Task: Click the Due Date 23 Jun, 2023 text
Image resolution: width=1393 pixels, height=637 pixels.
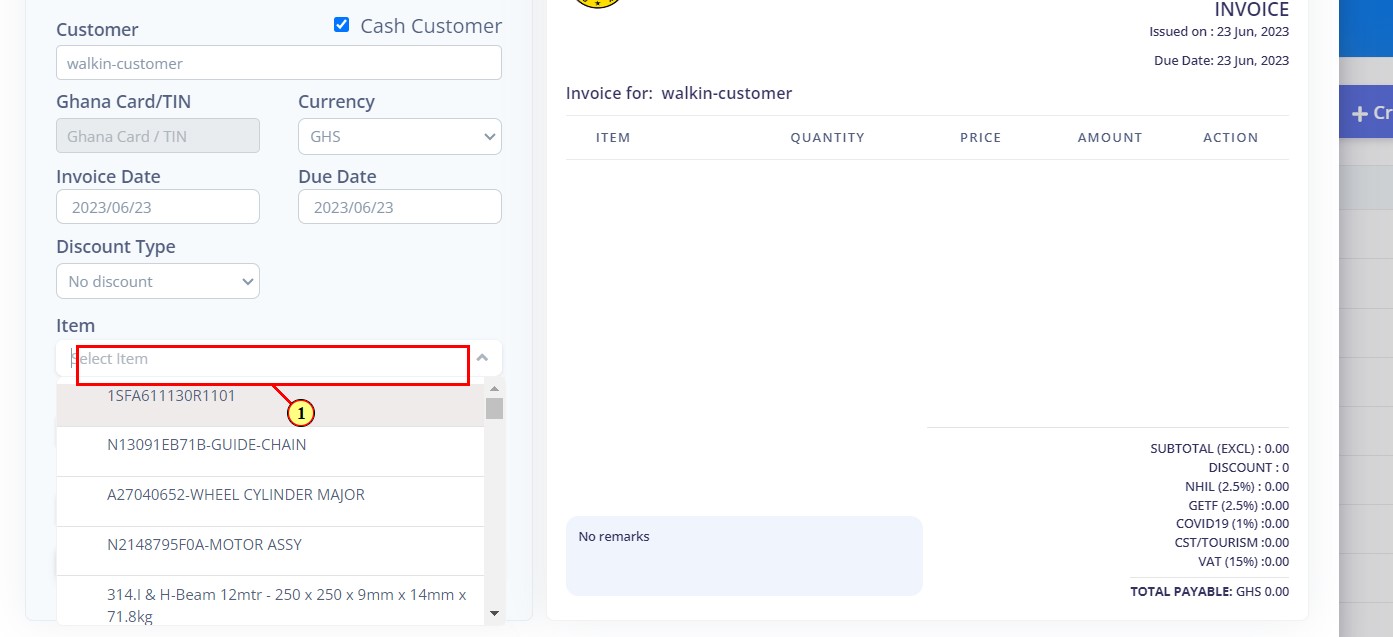Action: pyautogui.click(x=1221, y=61)
